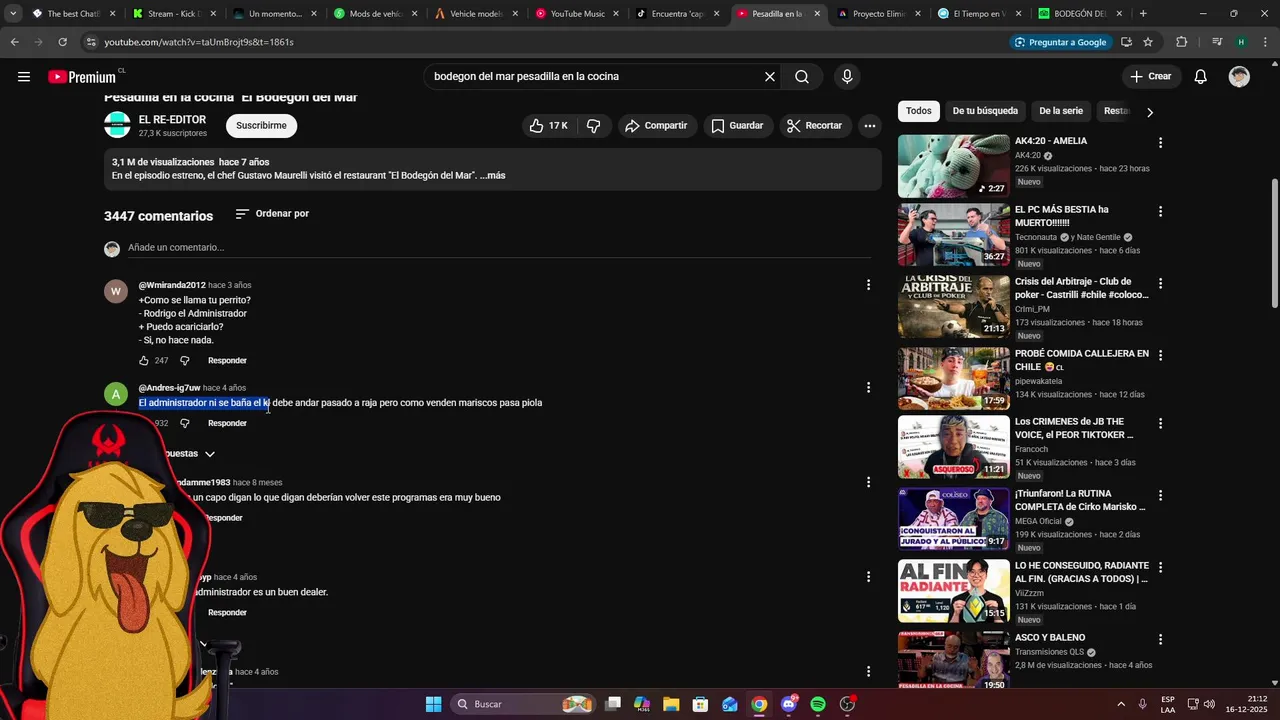The image size is (1280, 720).
Task: Open Crisis del Arbitraje video title
Action: (1082, 288)
